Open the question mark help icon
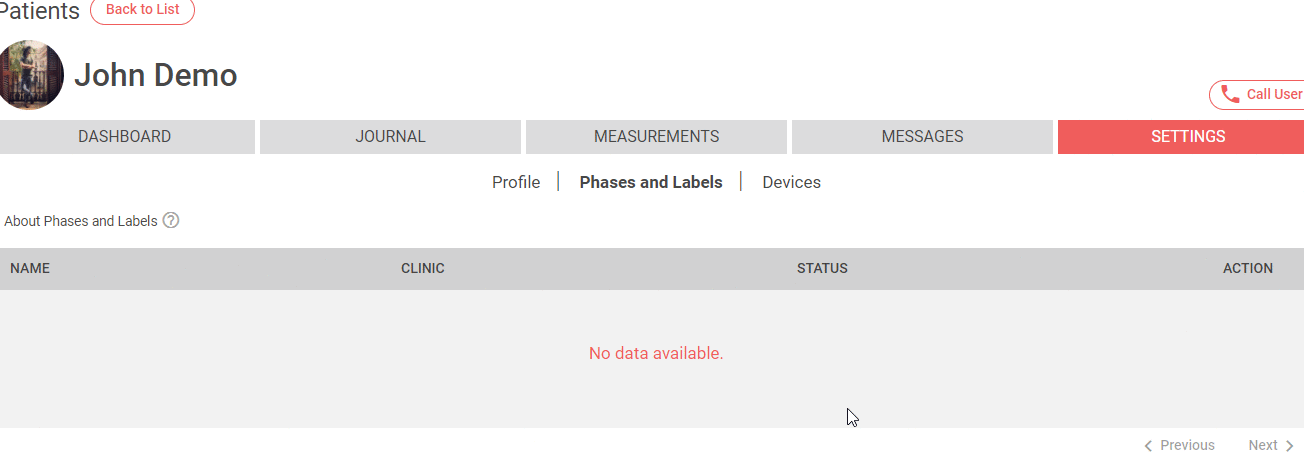 click(171, 220)
